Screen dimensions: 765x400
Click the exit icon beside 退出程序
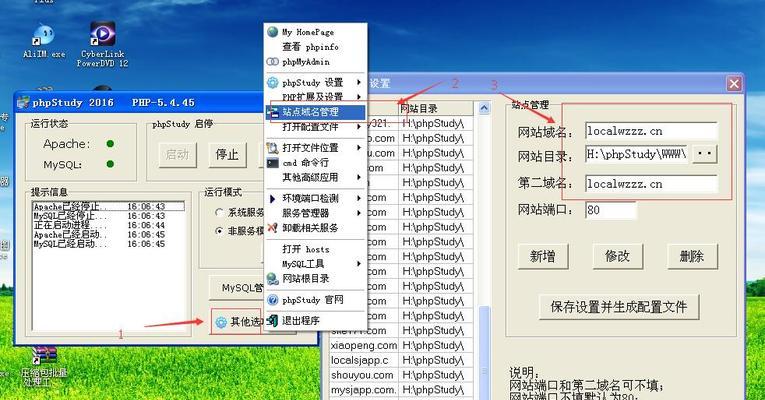click(273, 320)
